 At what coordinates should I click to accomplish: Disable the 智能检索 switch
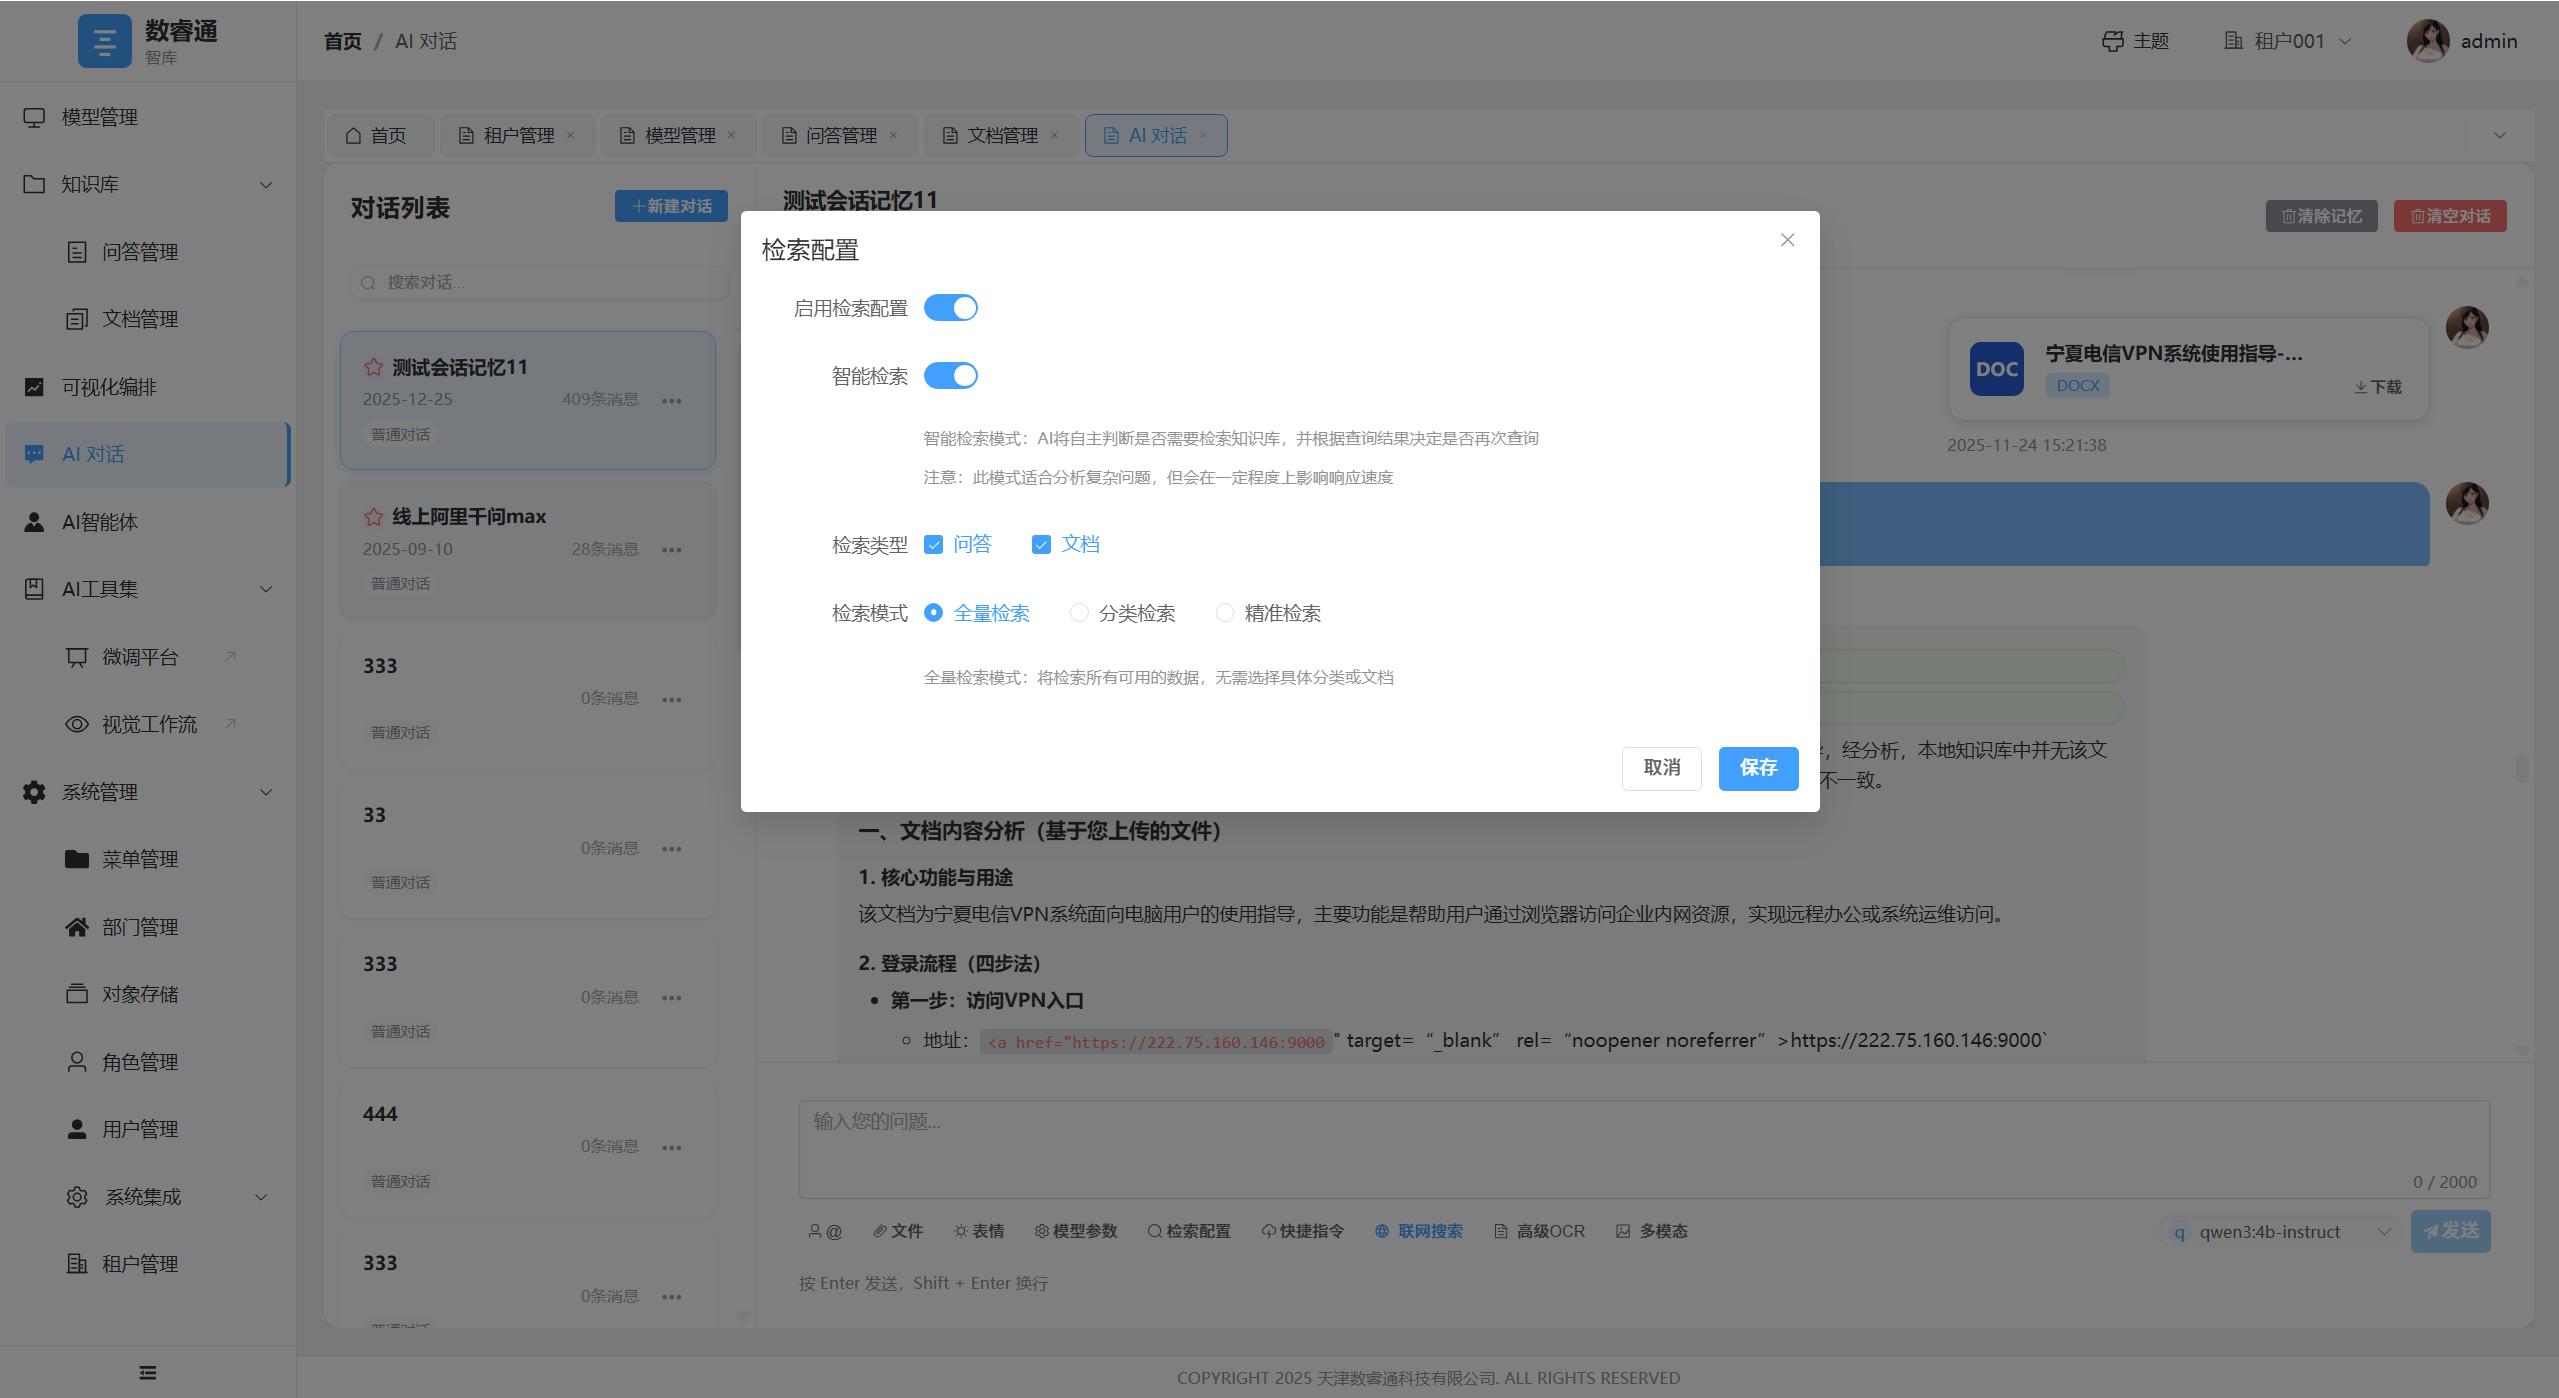(x=950, y=376)
